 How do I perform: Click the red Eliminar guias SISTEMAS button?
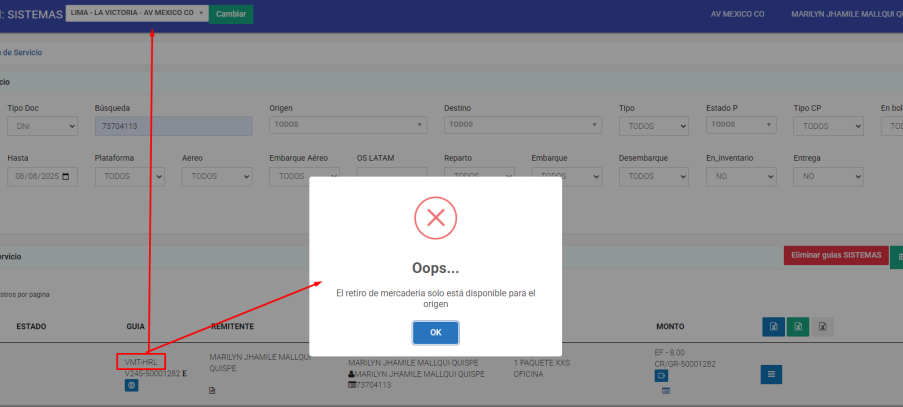coord(834,256)
